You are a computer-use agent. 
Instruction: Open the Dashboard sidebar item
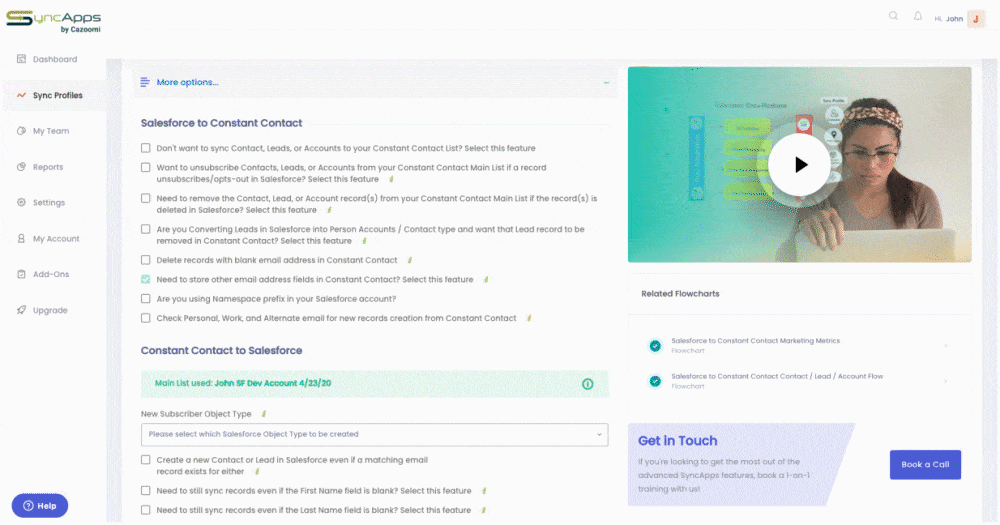coord(55,59)
